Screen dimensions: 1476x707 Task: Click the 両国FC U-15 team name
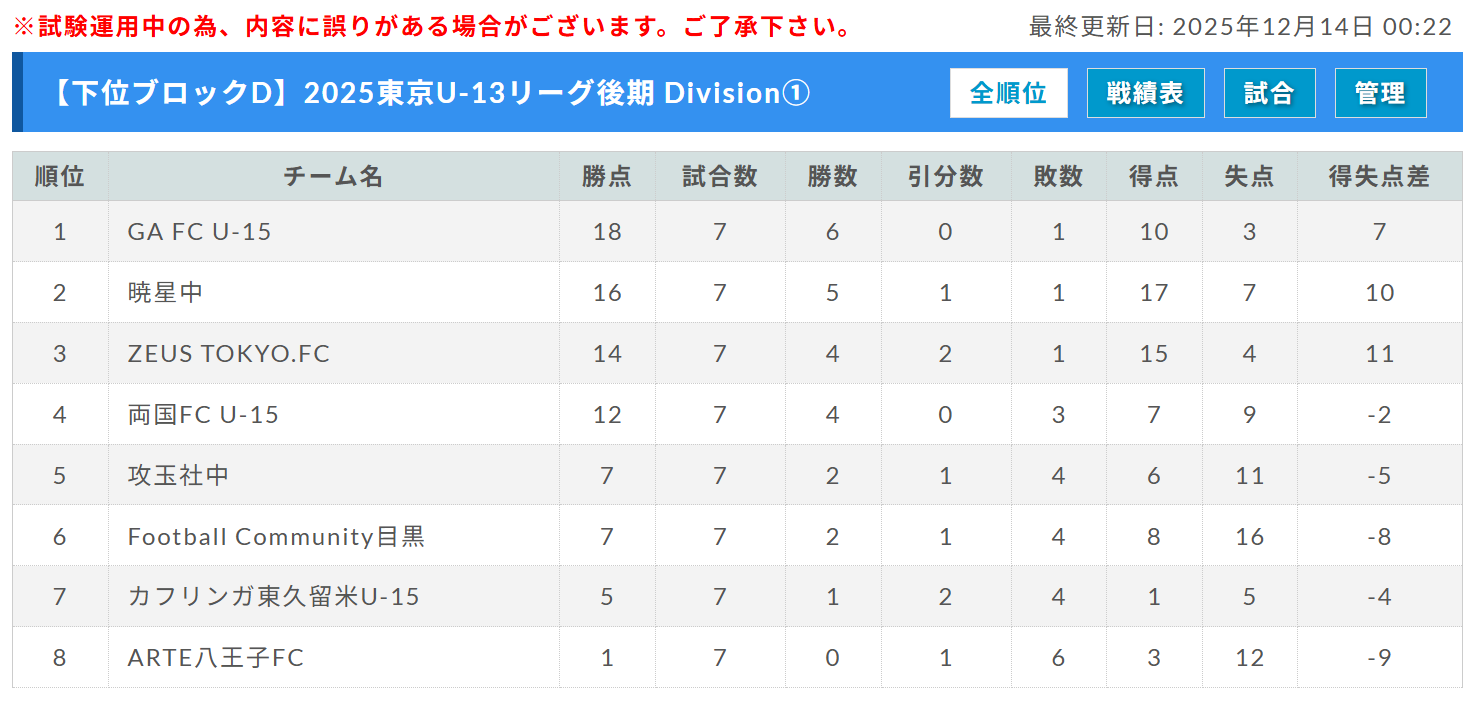click(203, 415)
